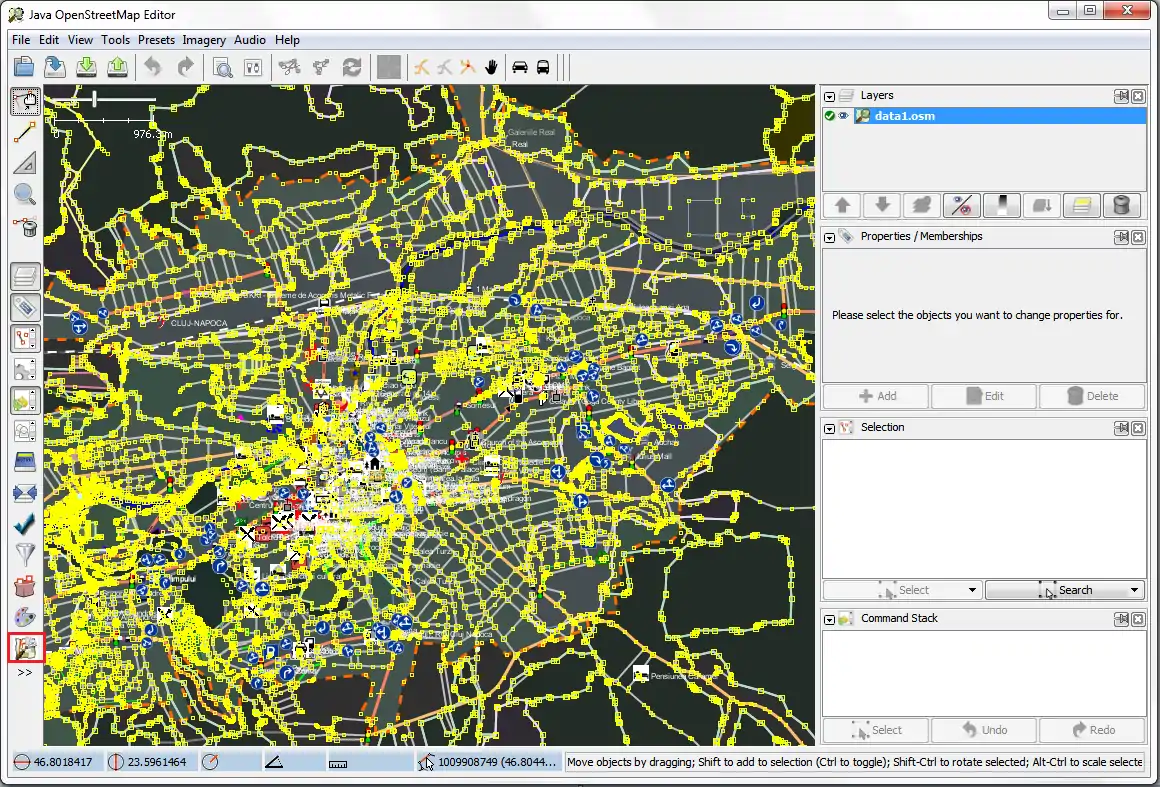The height and width of the screenshot is (787, 1160).
Task: Toggle the green active layer checkmark
Action: tap(829, 115)
